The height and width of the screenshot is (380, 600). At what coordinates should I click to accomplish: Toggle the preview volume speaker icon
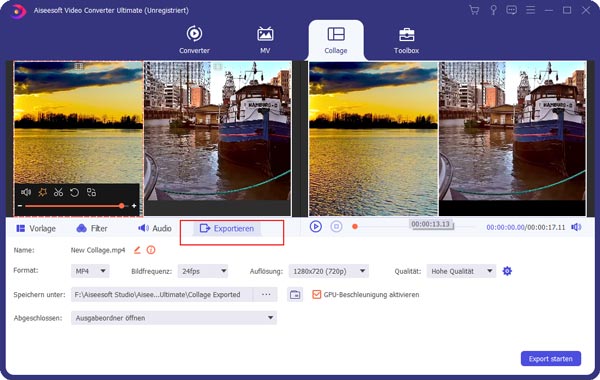tap(576, 227)
